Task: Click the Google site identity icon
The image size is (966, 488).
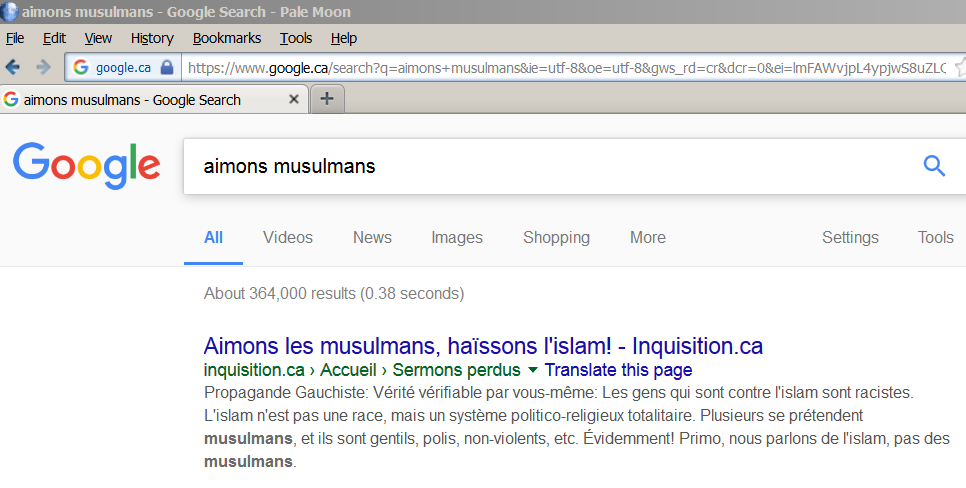Action: [x=81, y=67]
